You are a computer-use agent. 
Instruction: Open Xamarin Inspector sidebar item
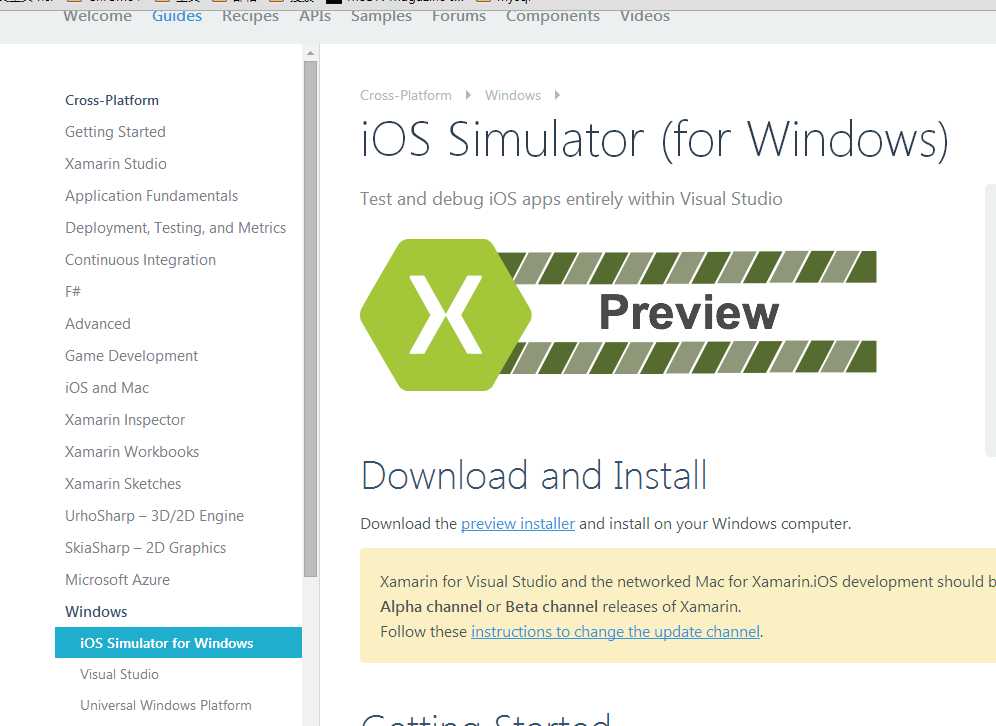coord(124,420)
